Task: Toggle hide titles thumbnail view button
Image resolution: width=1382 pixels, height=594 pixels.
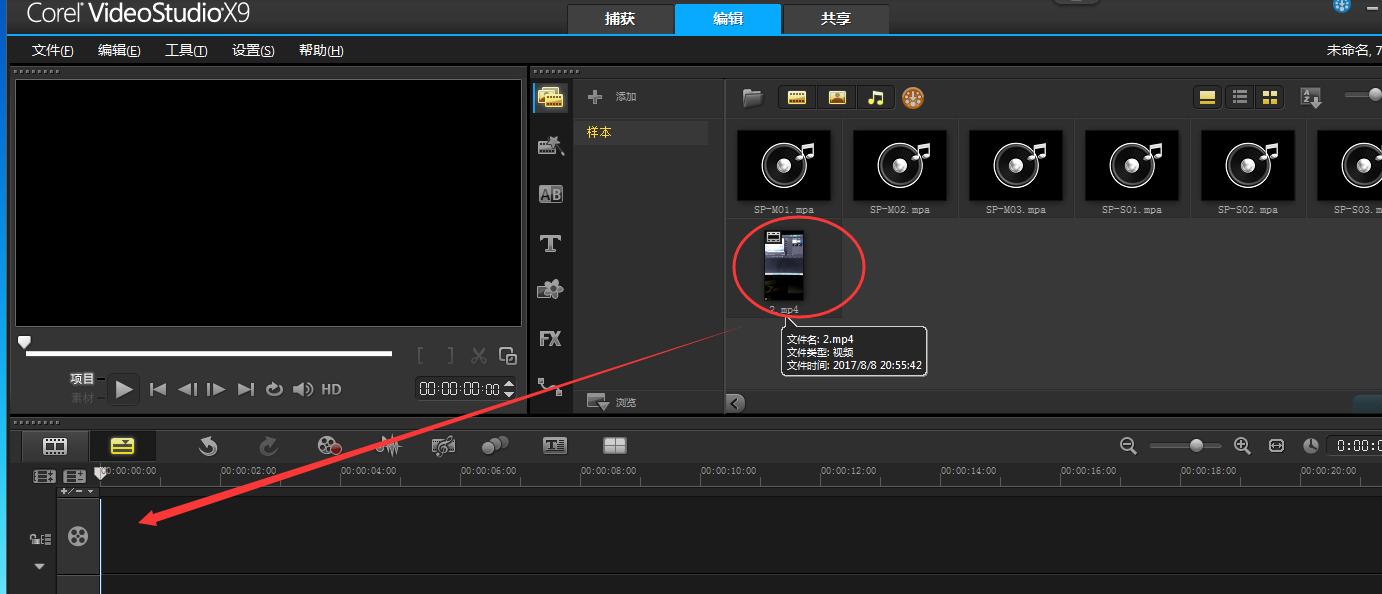Action: (x=1207, y=97)
